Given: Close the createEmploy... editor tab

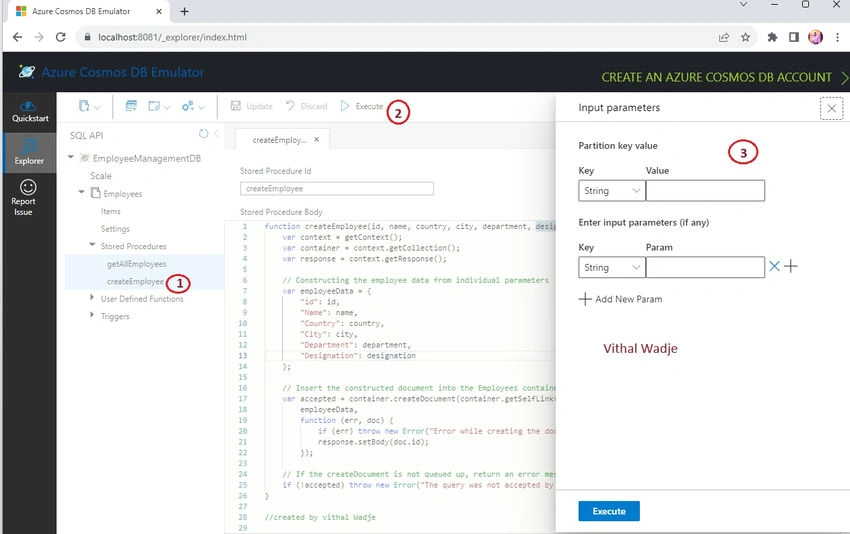Looking at the screenshot, I should (x=317, y=140).
